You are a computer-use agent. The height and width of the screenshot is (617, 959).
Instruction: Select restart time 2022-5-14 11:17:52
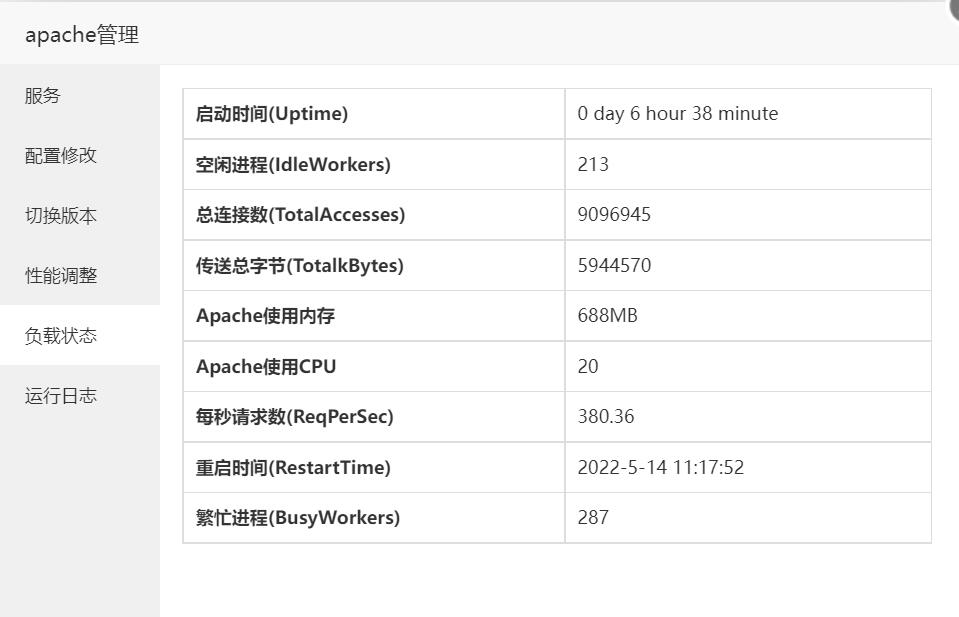tap(661, 468)
